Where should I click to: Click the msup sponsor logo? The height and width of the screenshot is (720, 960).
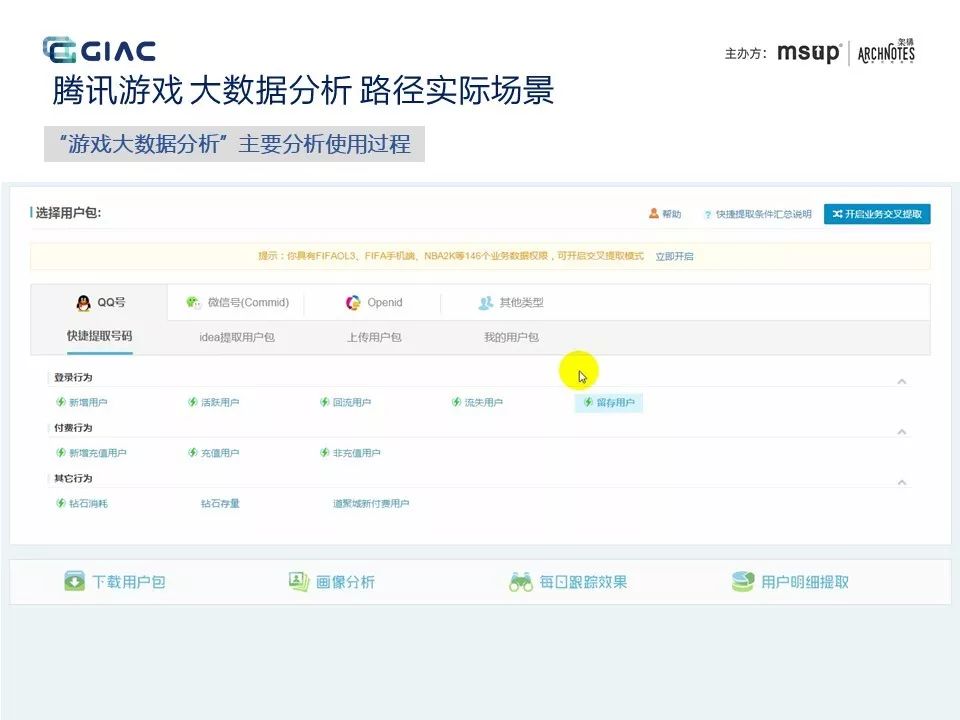pyautogui.click(x=809, y=53)
